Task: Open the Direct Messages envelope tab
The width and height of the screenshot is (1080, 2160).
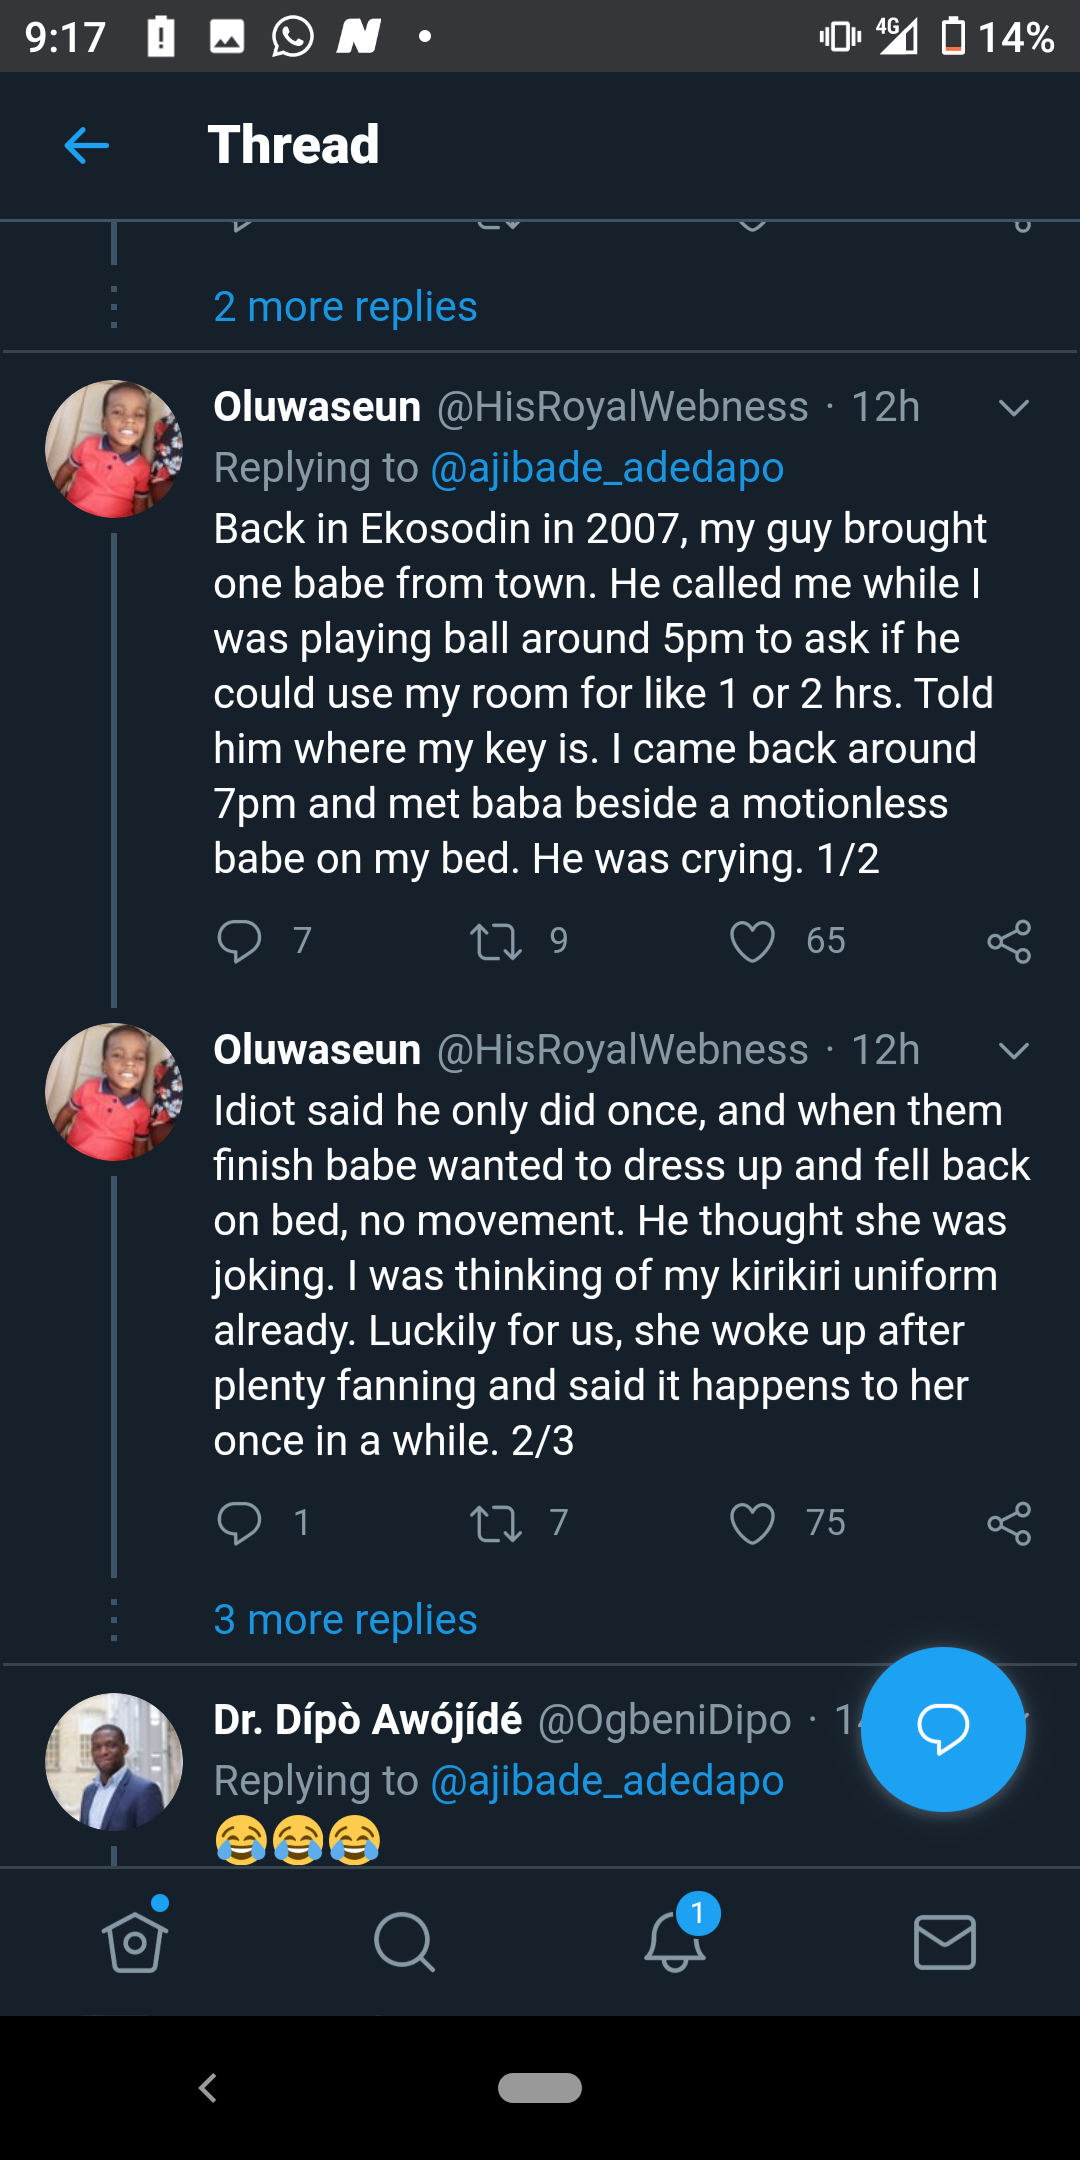Action: 945,1942
